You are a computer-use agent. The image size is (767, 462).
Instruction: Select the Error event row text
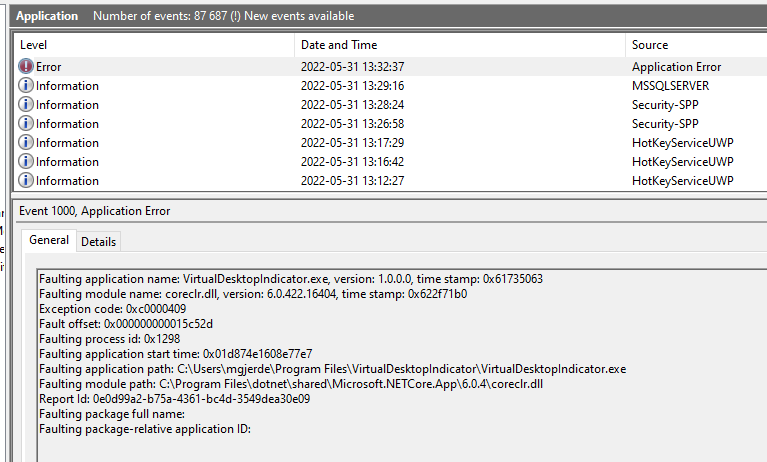[x=48, y=67]
